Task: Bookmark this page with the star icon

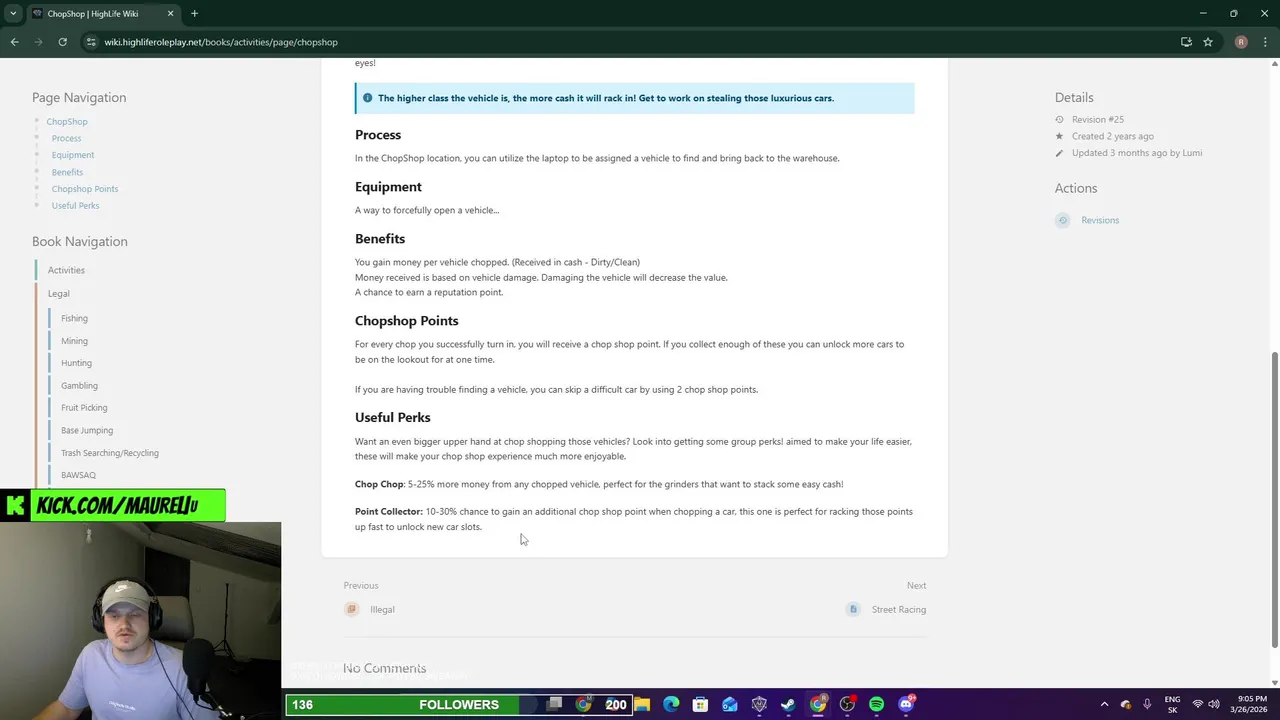Action: (x=1208, y=42)
